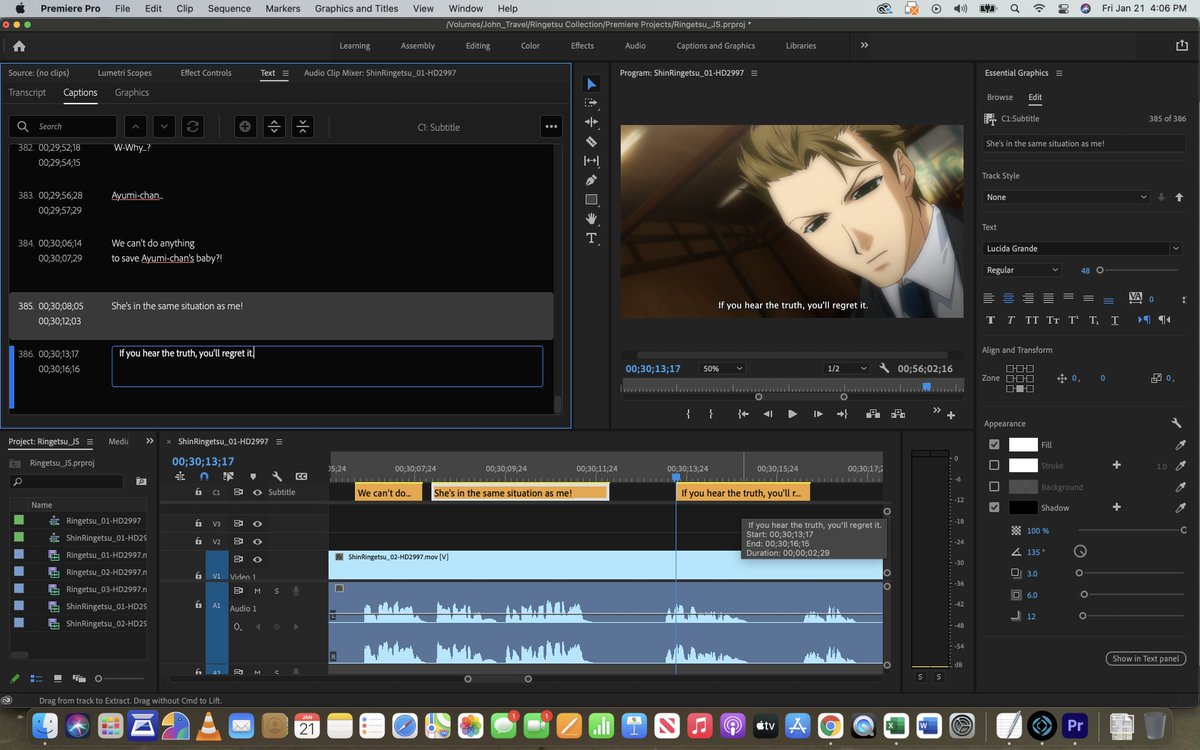
Task: Open the 1/2 playback resolution dropdown
Action: (x=845, y=368)
